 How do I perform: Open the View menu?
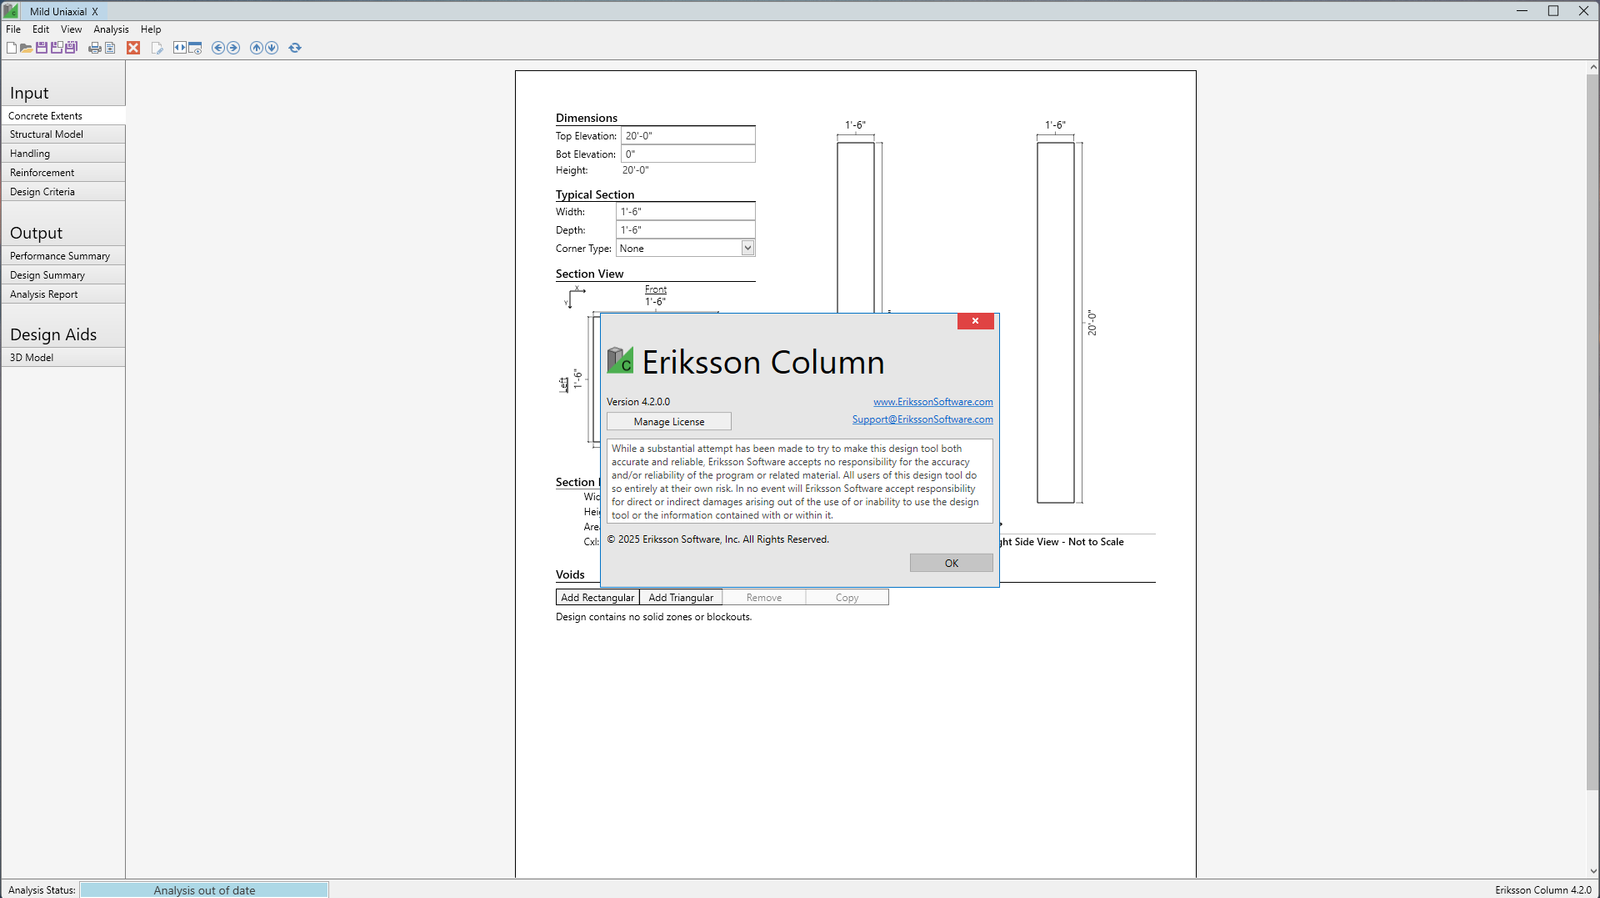[x=71, y=29]
